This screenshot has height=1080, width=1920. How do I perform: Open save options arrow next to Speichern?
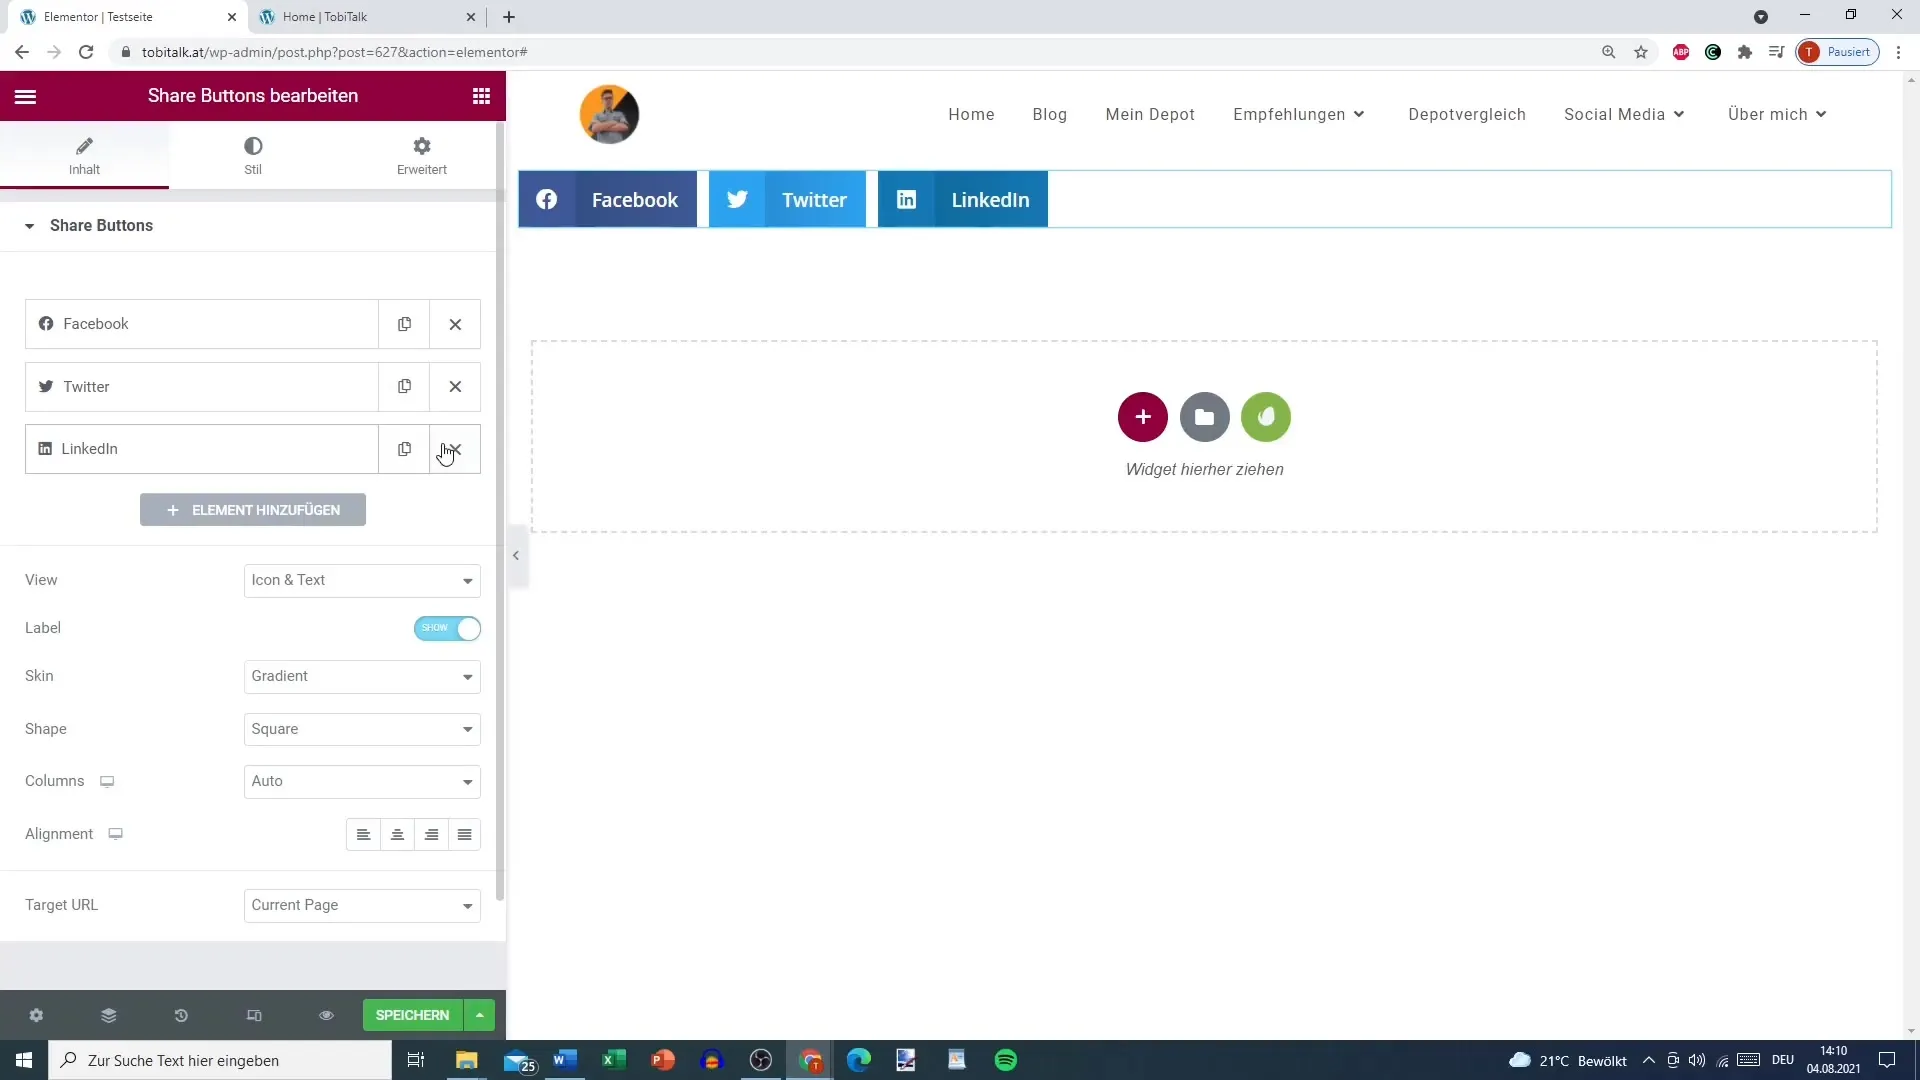(480, 1016)
